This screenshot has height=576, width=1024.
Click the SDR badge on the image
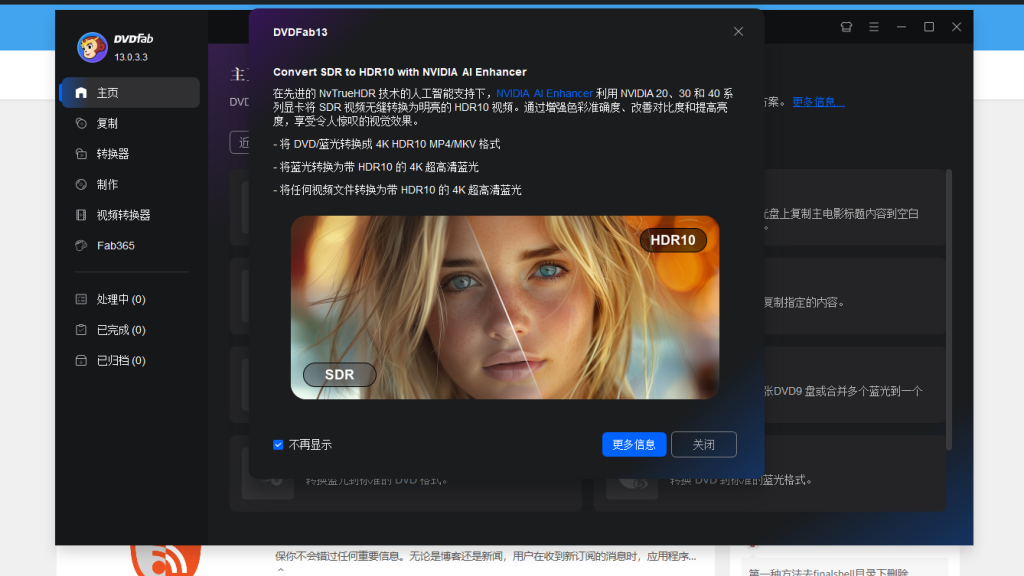pos(340,375)
